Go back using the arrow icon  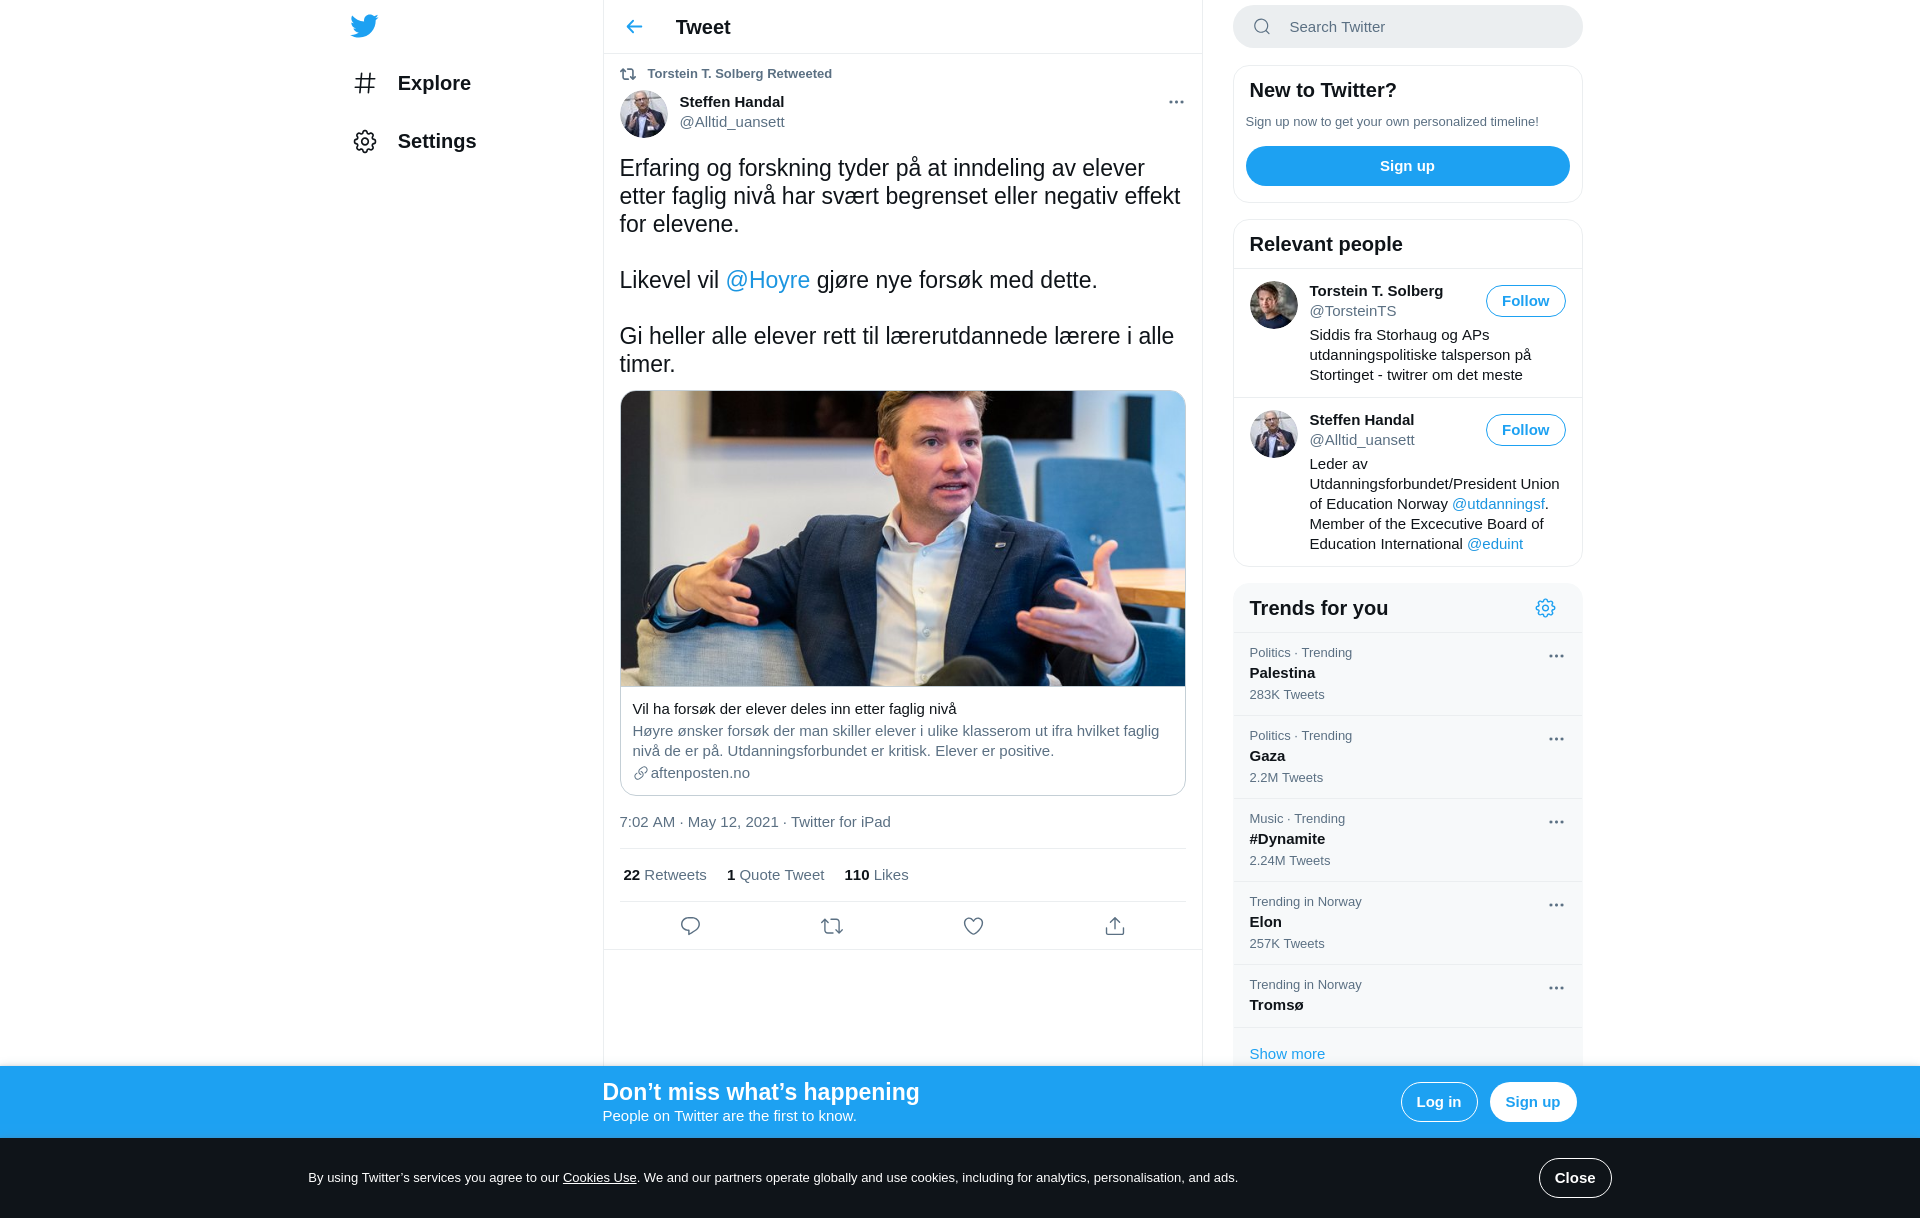click(634, 27)
